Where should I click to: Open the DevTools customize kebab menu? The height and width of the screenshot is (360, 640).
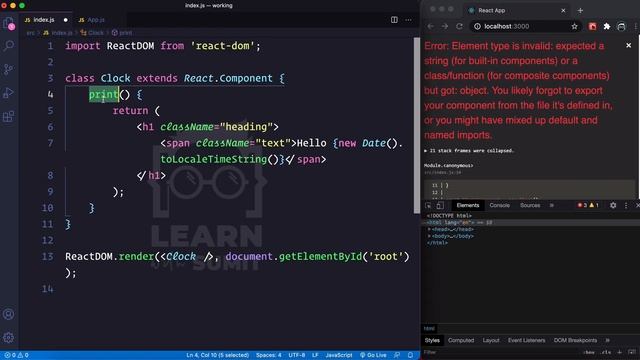[626, 205]
